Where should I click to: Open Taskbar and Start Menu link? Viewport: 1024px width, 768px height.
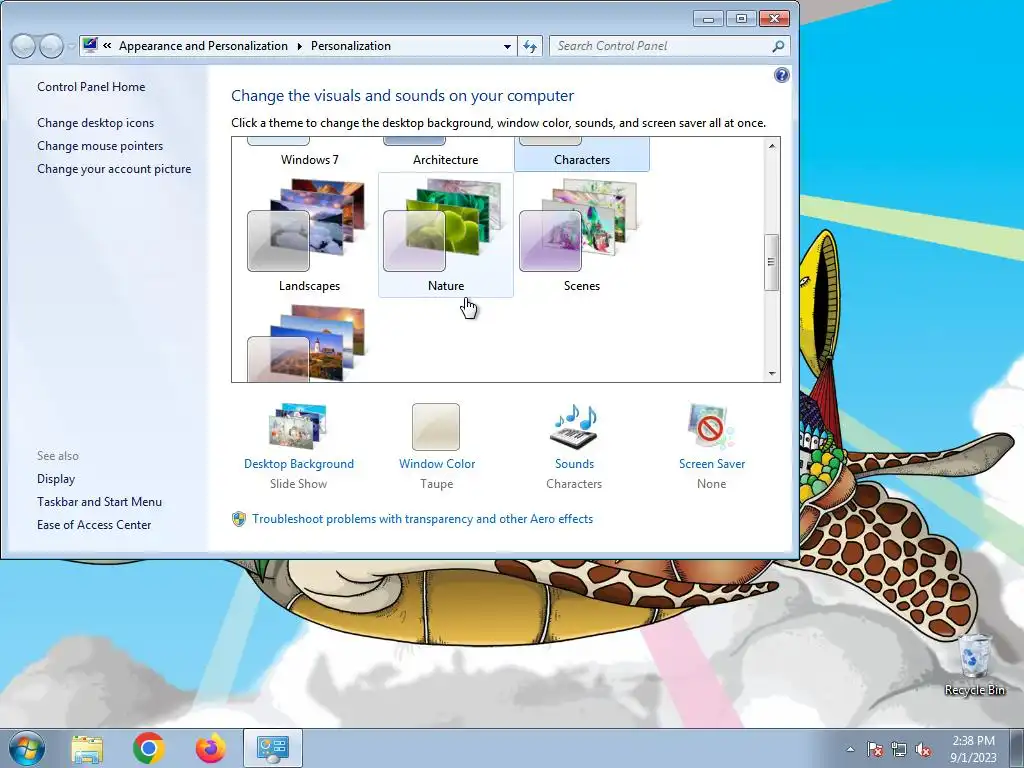point(99,502)
